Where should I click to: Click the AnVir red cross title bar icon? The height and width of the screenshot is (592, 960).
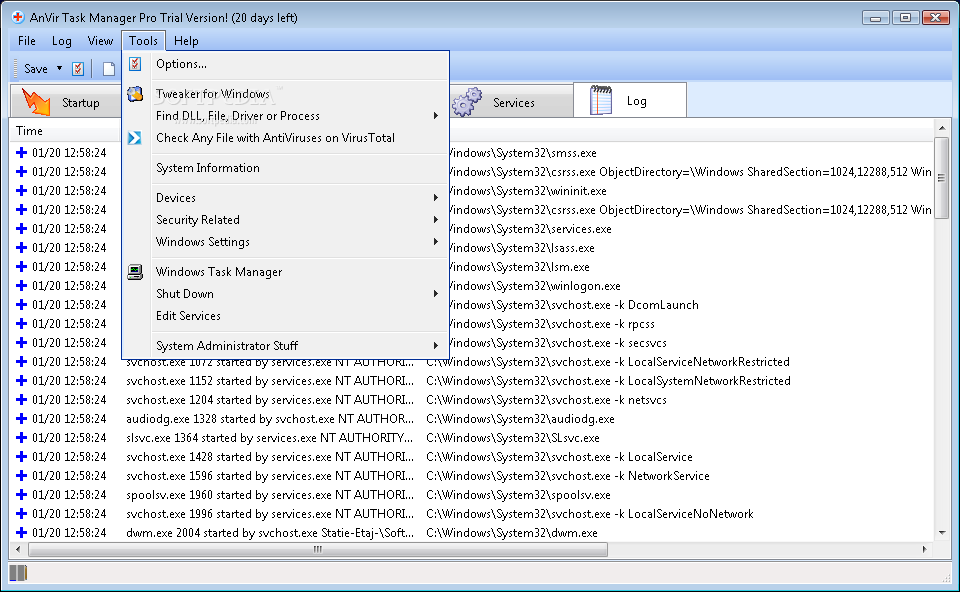tap(18, 17)
